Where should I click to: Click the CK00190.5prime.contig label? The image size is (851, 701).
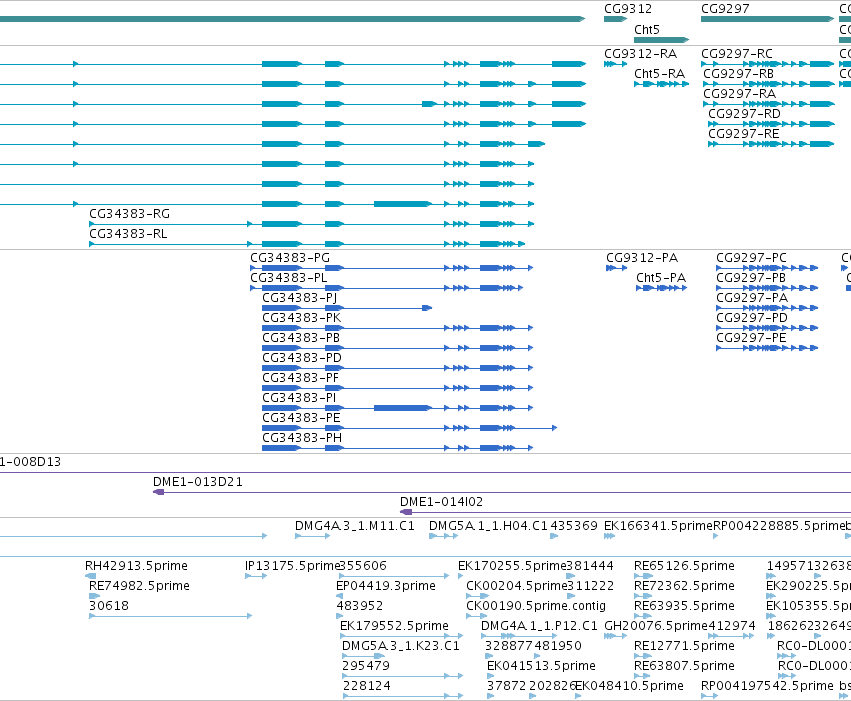tap(536, 606)
